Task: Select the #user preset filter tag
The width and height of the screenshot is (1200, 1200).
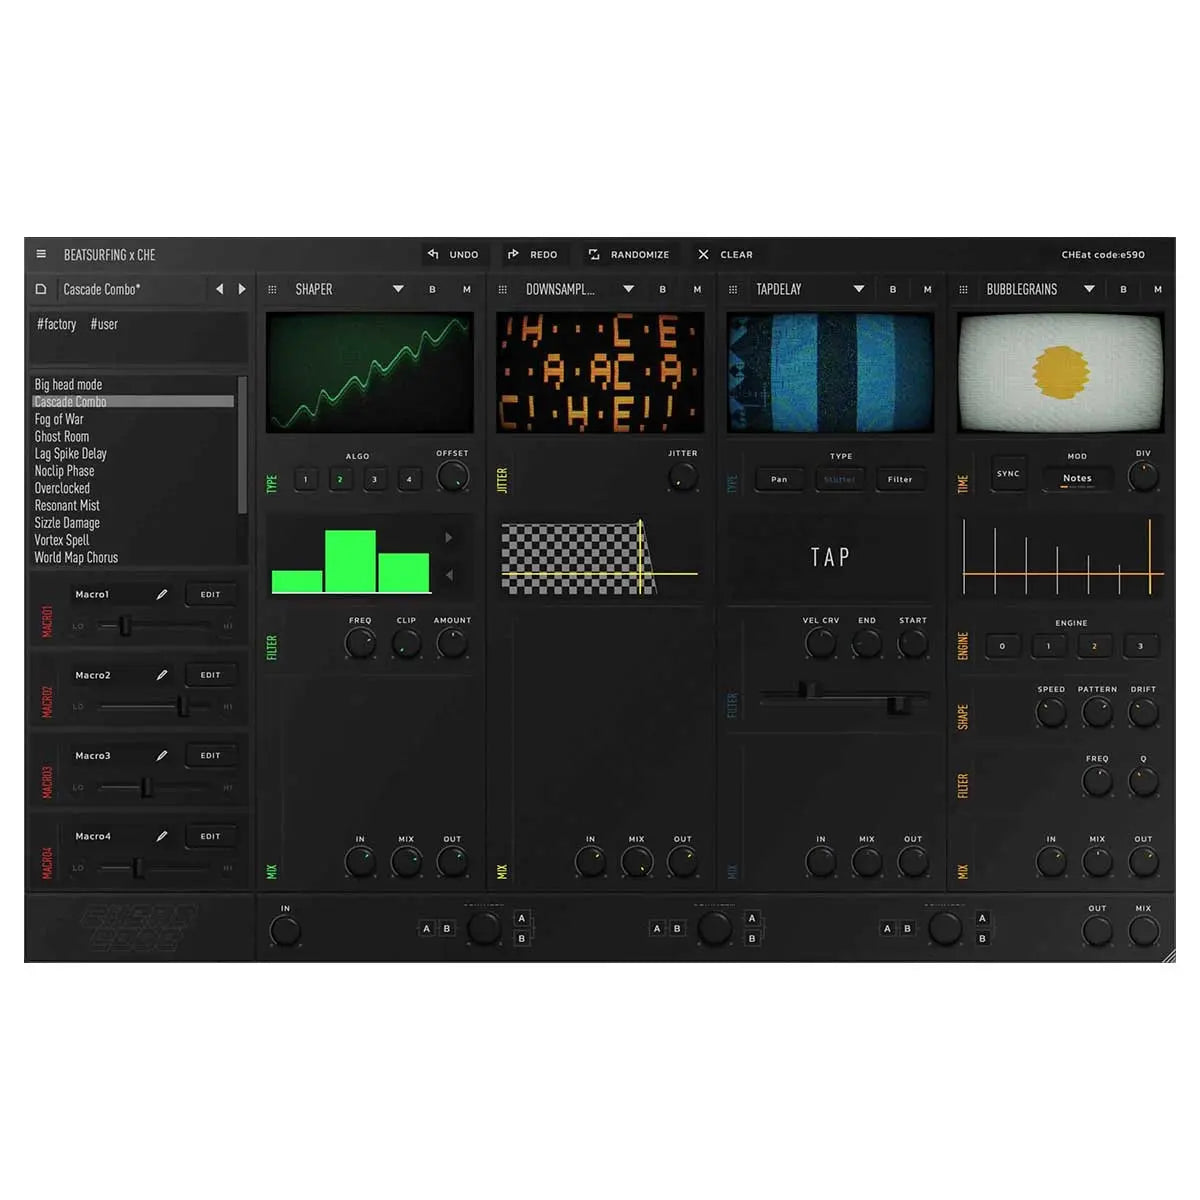Action: pos(105,324)
